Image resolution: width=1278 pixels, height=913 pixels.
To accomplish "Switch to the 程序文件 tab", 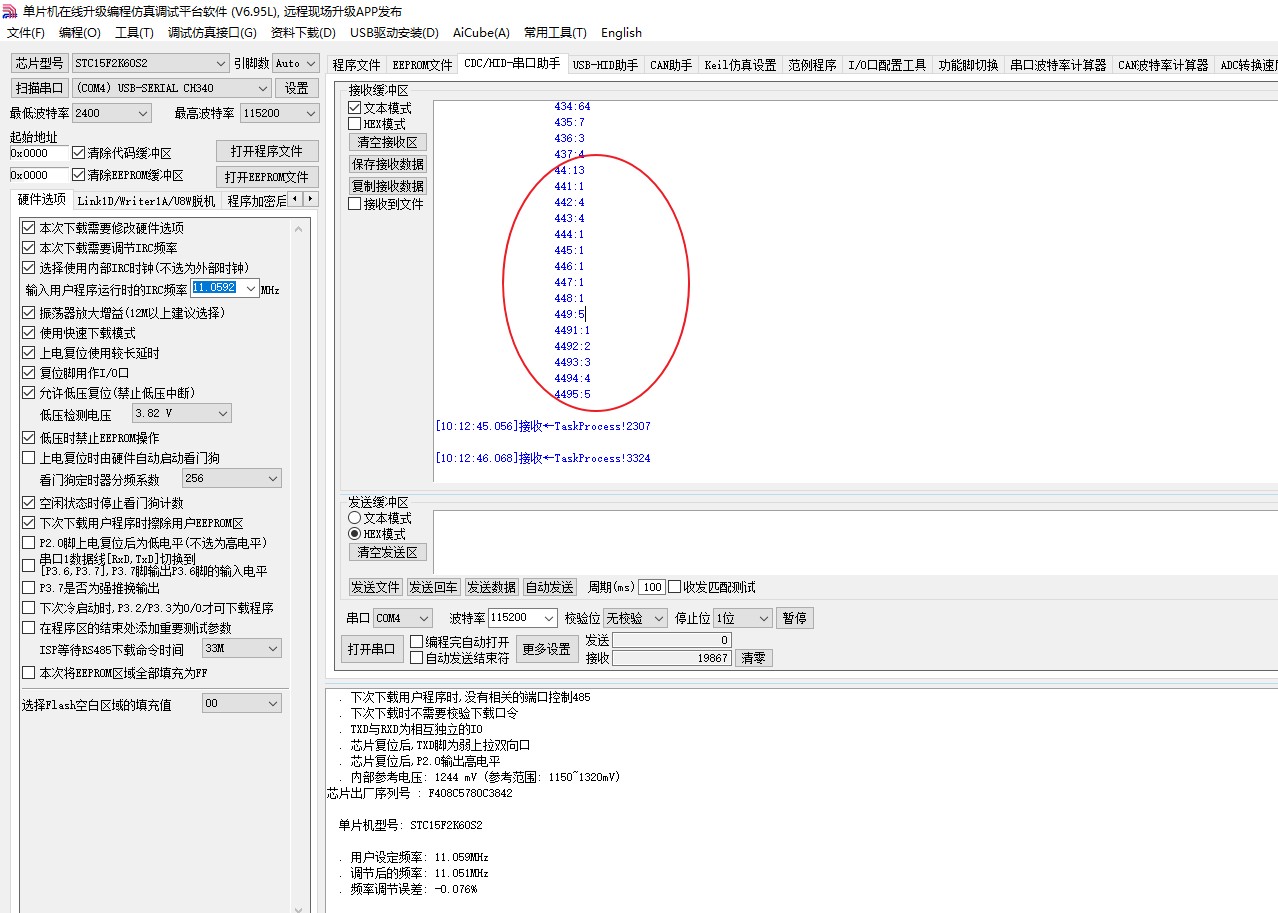I will [x=357, y=65].
